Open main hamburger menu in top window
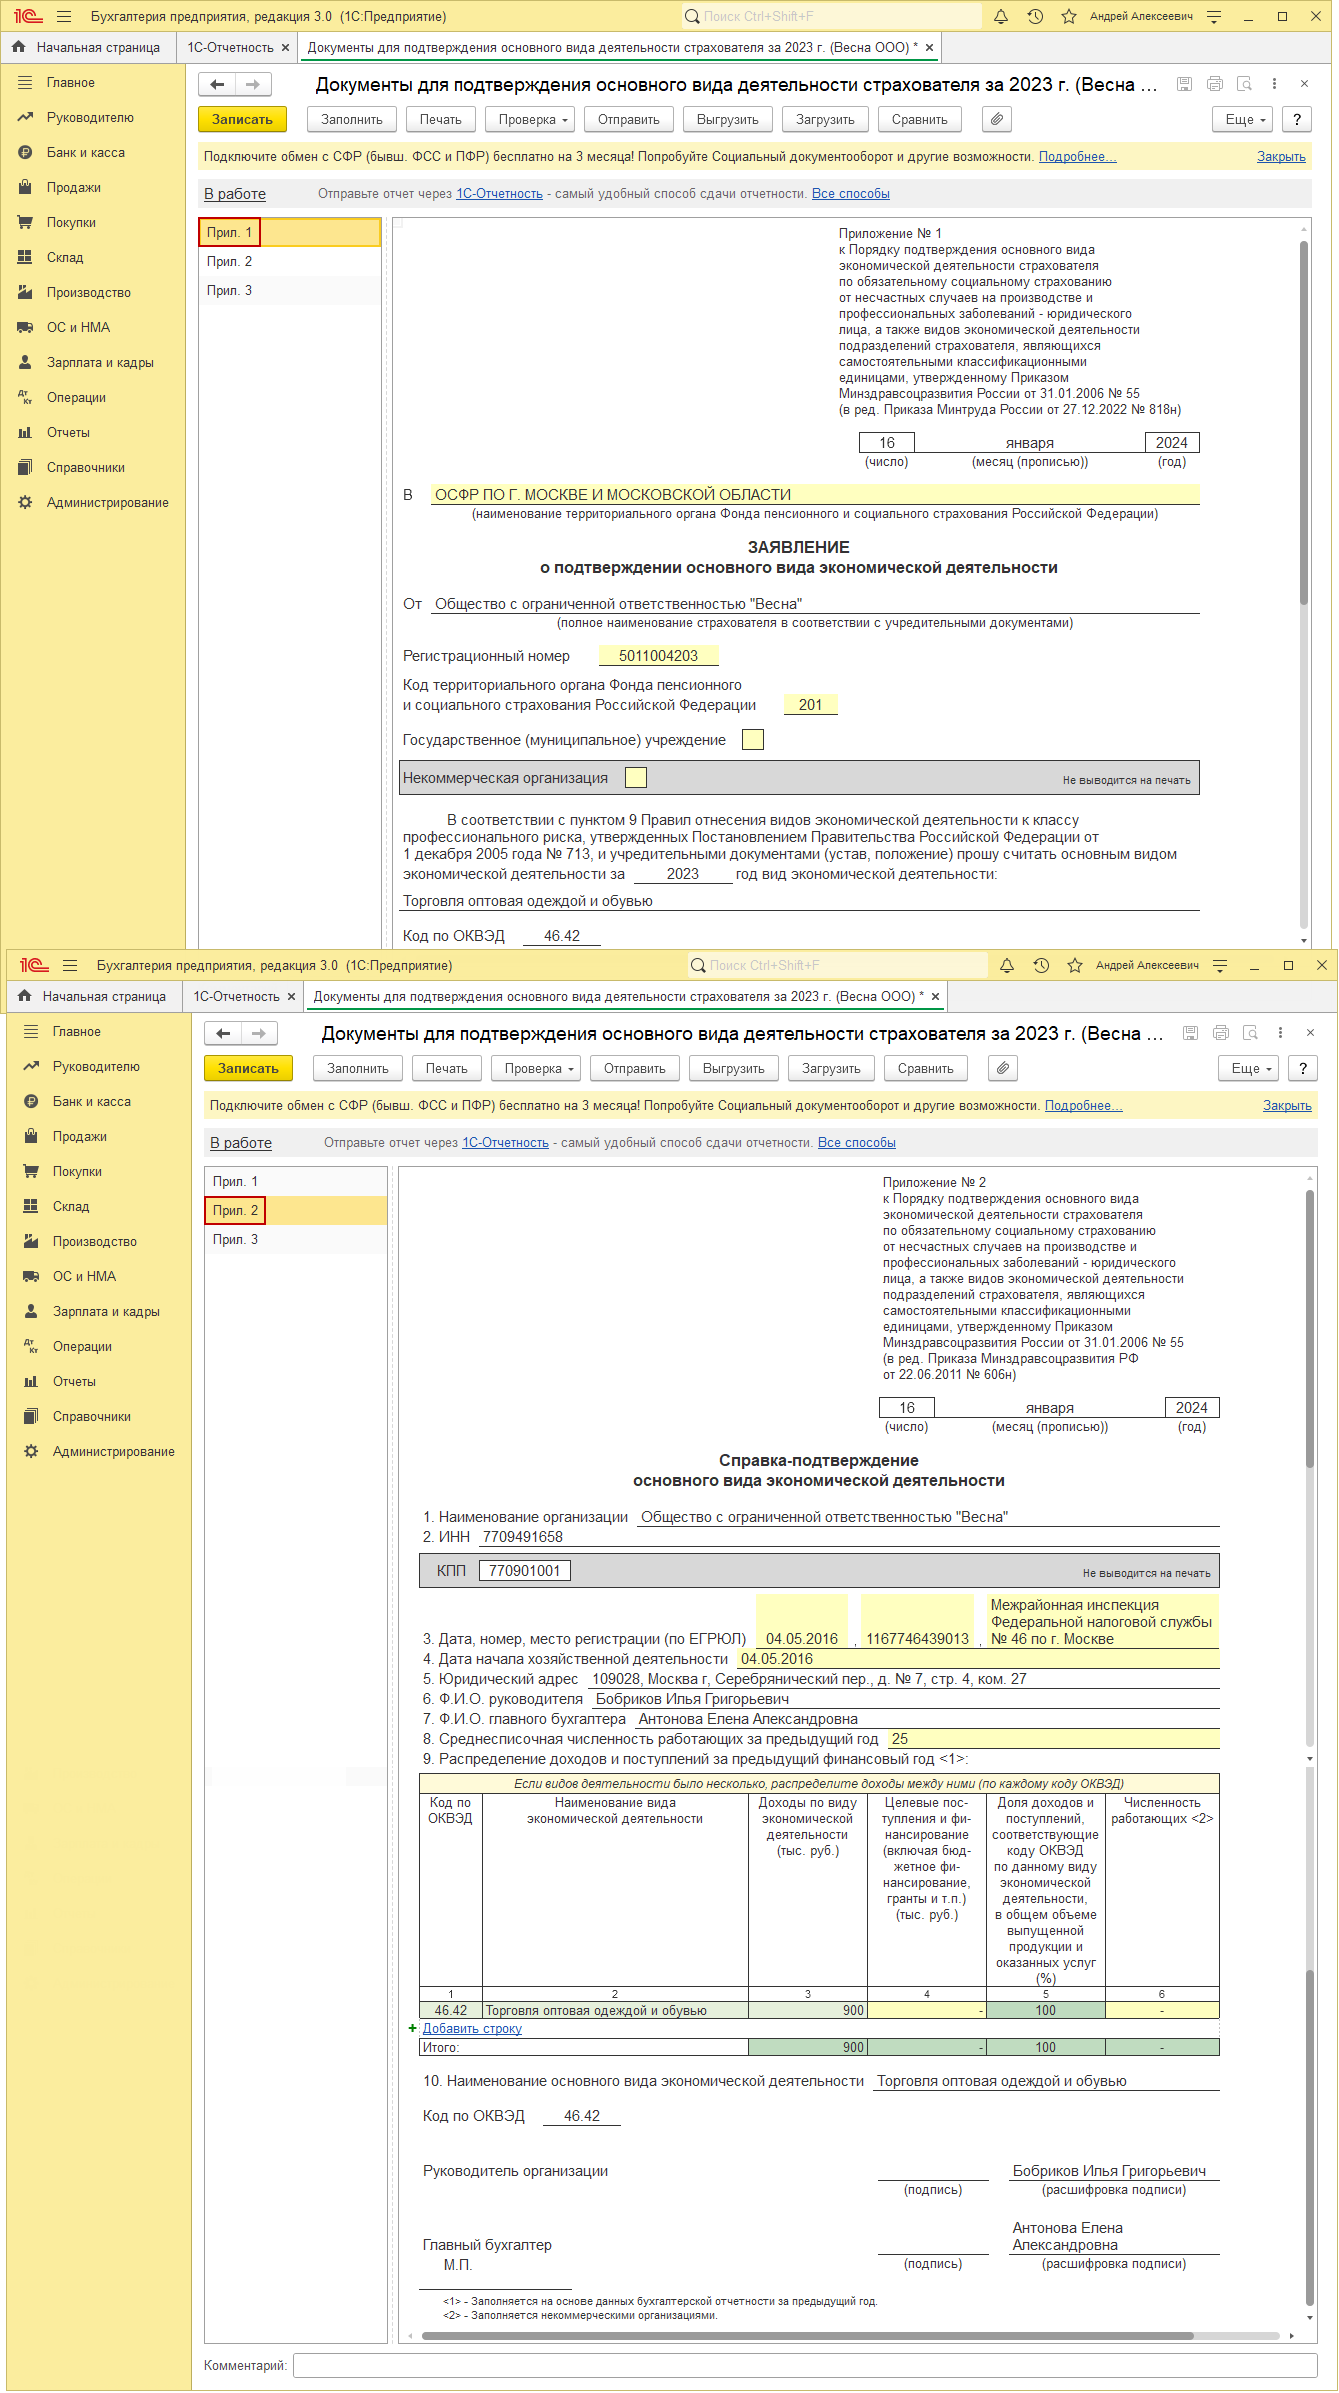Screen dimensions: 1339x2393 click(64, 16)
